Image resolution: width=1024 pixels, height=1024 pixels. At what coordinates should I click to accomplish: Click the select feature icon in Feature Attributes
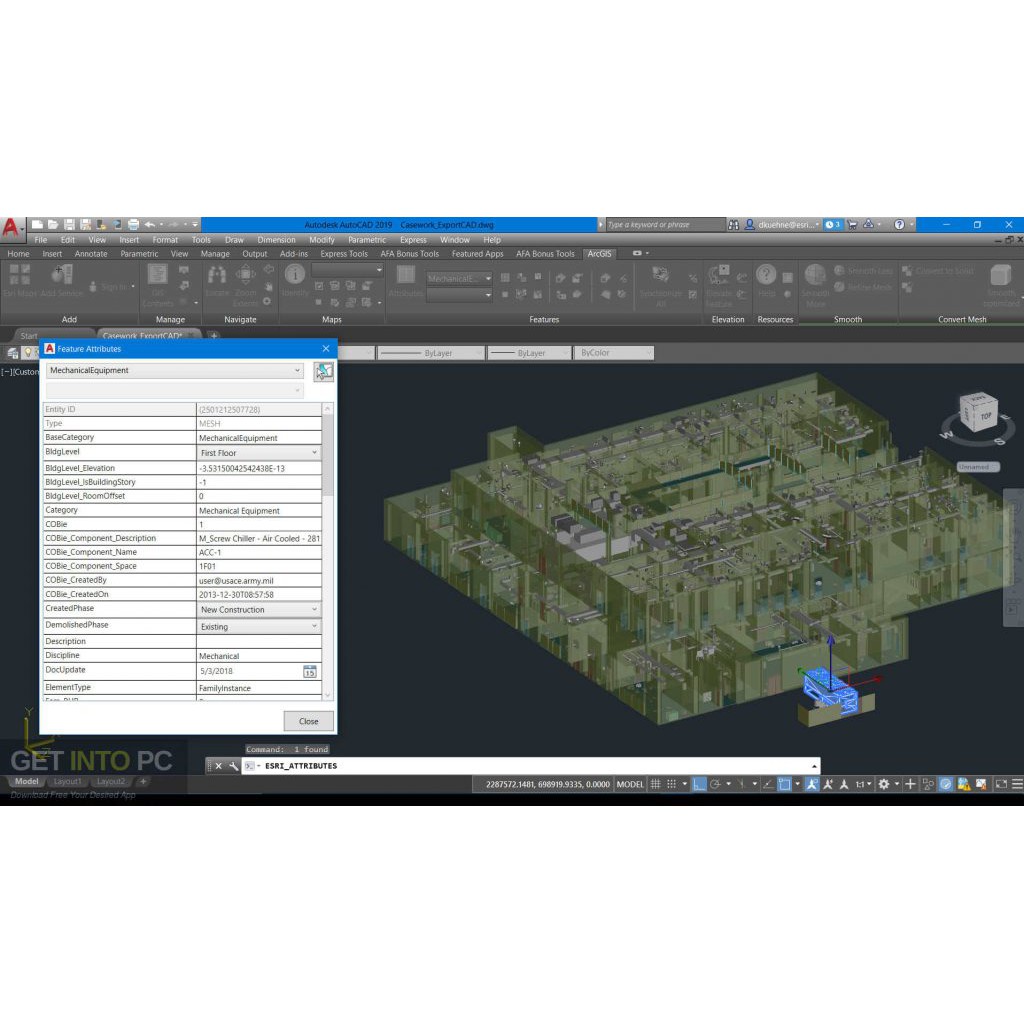323,372
